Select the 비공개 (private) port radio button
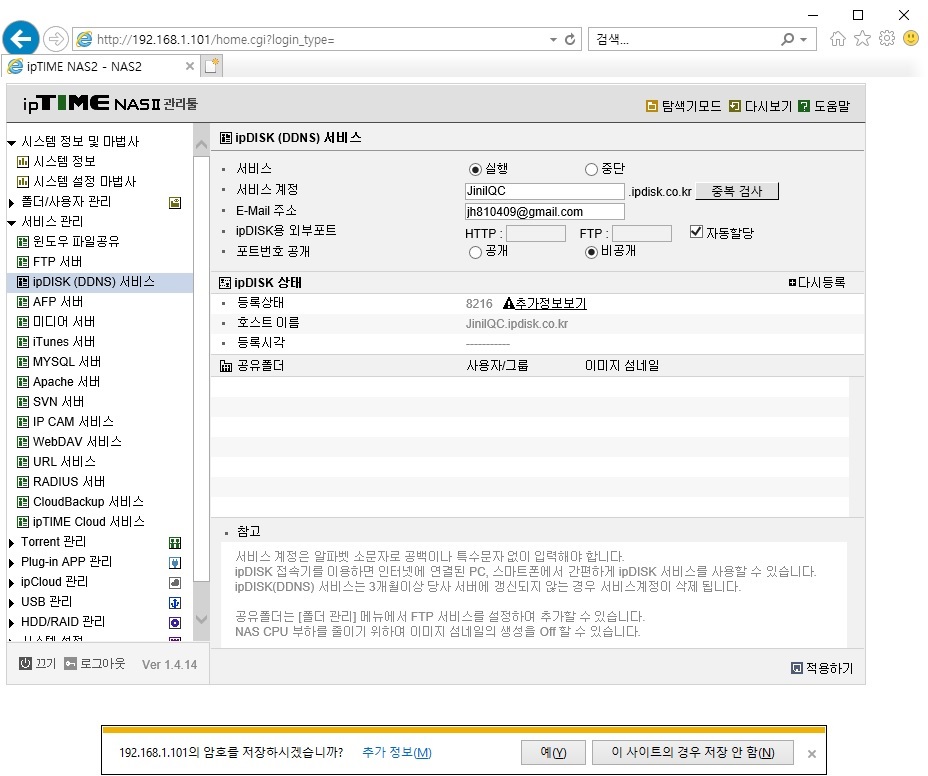928x776 pixels. pos(591,253)
